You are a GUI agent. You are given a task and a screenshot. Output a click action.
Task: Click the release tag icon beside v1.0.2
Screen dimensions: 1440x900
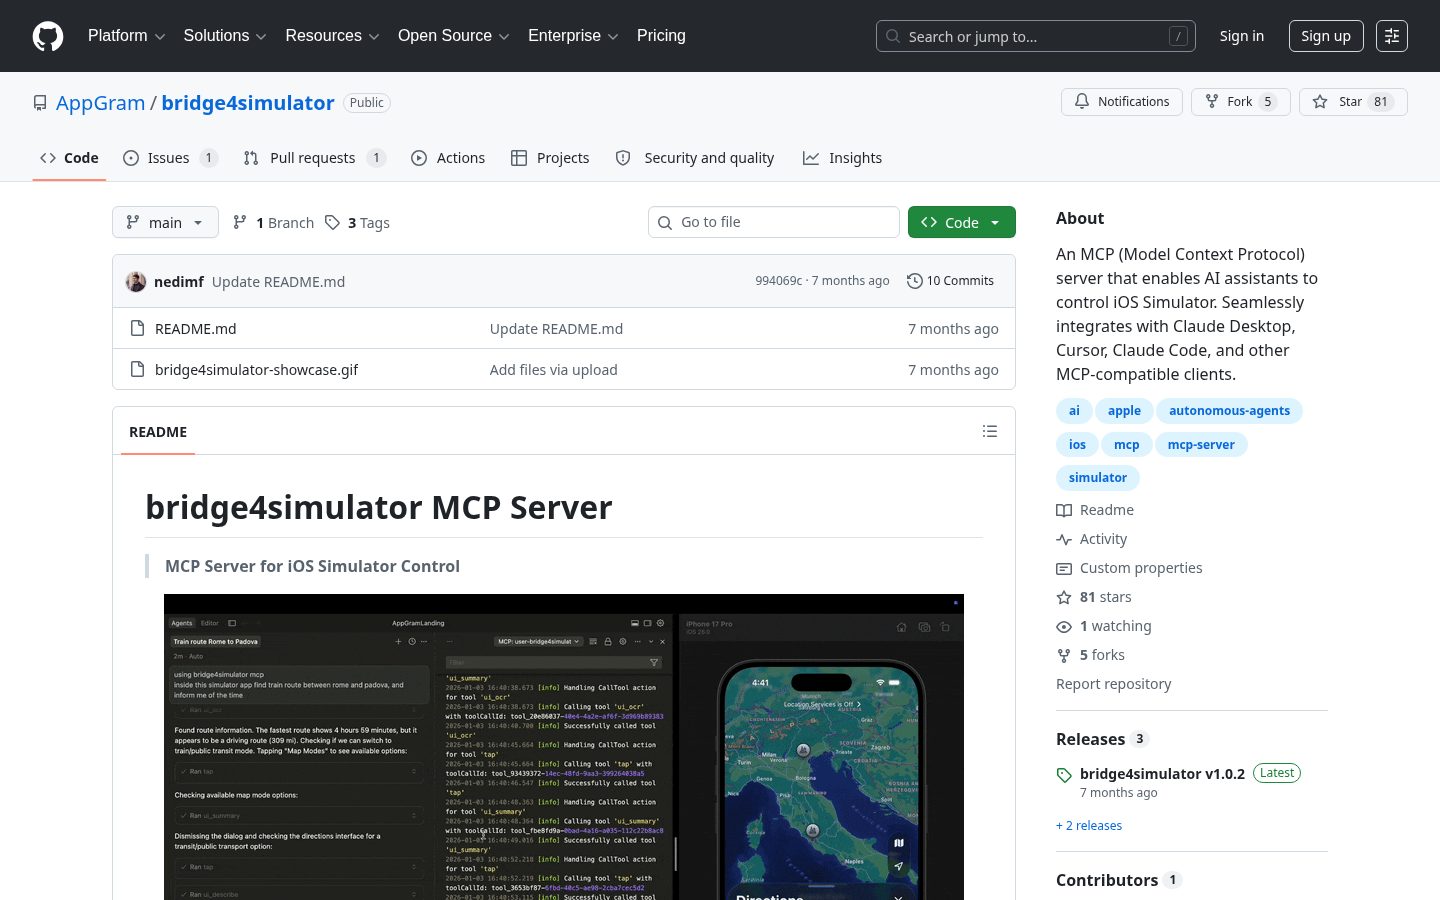point(1064,775)
